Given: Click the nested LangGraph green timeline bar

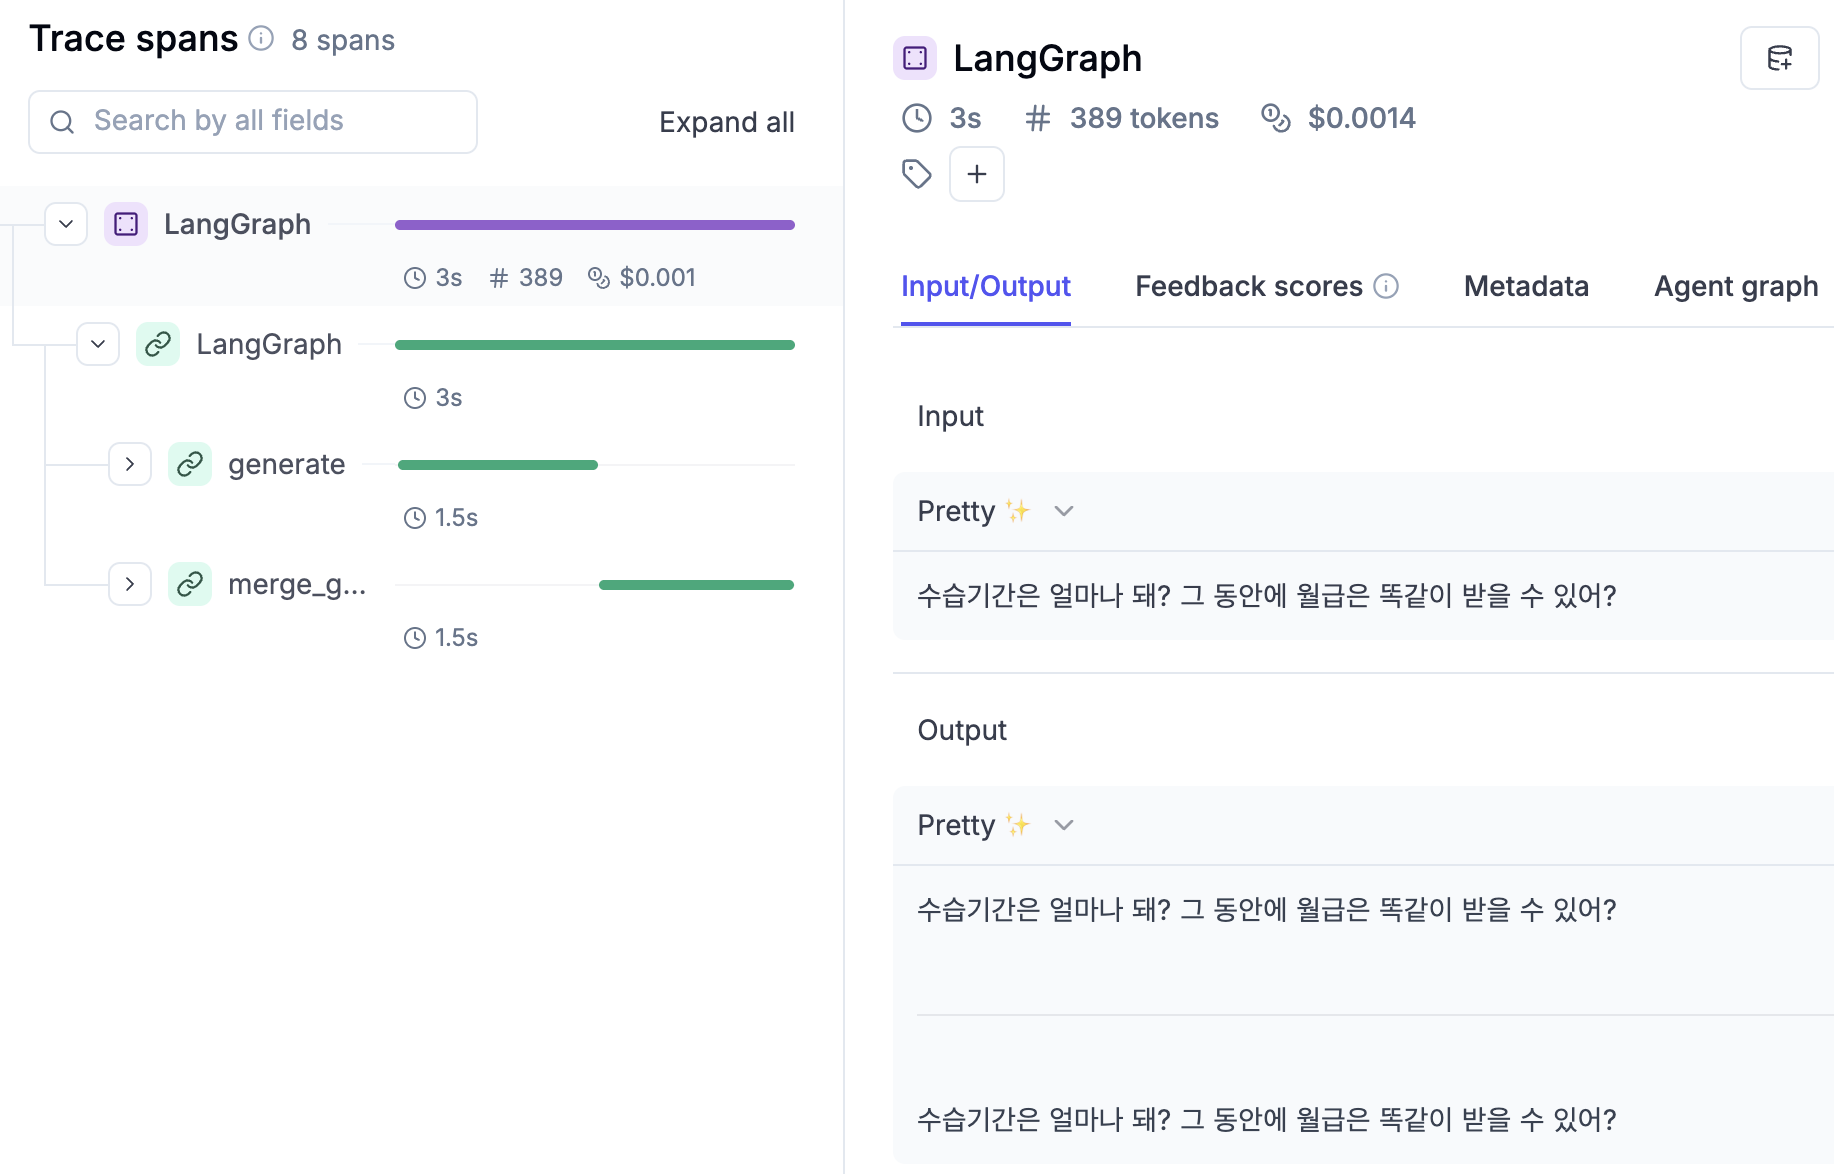Looking at the screenshot, I should (595, 345).
